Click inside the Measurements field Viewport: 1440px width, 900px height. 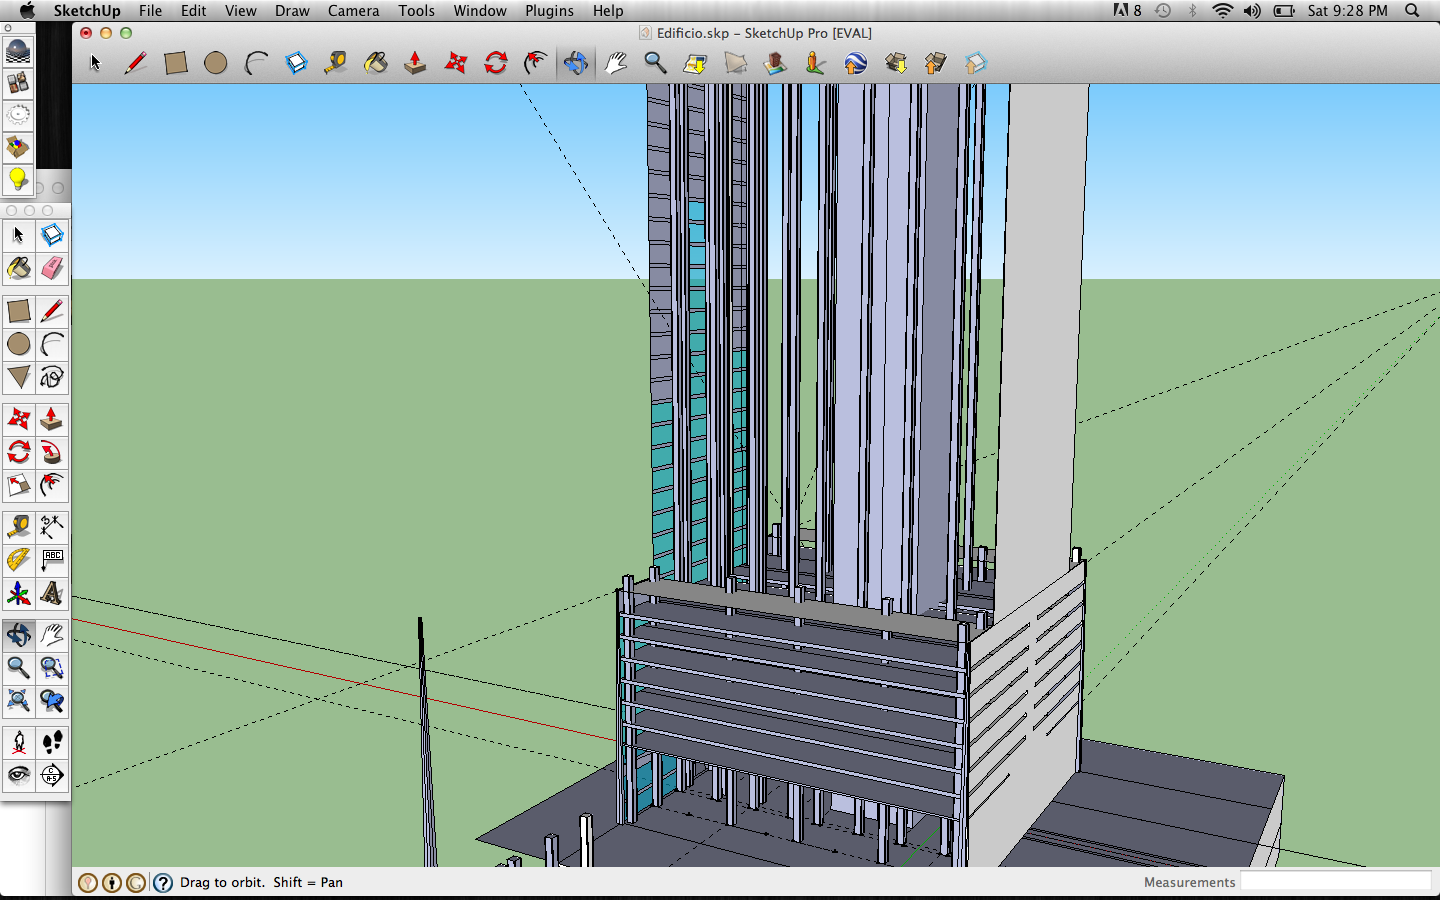[x=1337, y=882]
